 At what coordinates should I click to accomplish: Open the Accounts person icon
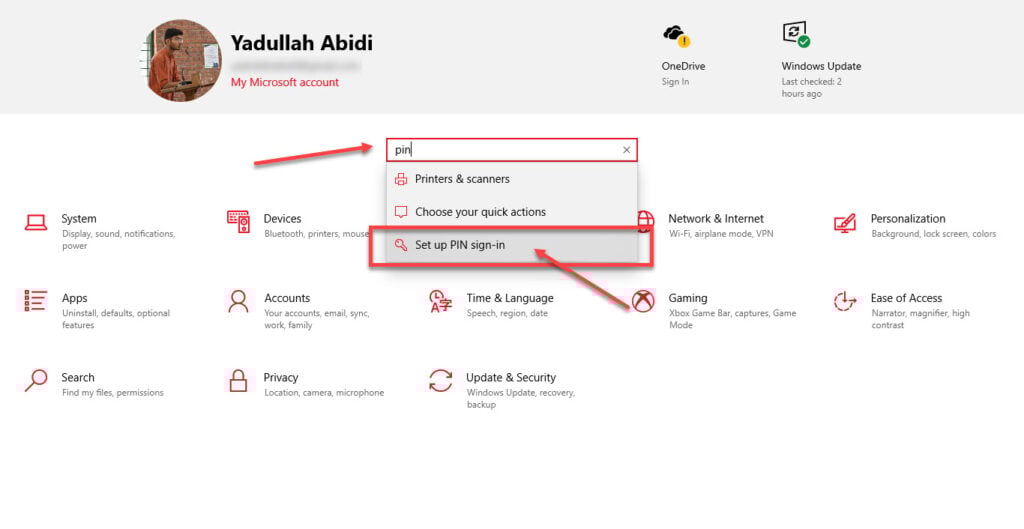click(238, 301)
